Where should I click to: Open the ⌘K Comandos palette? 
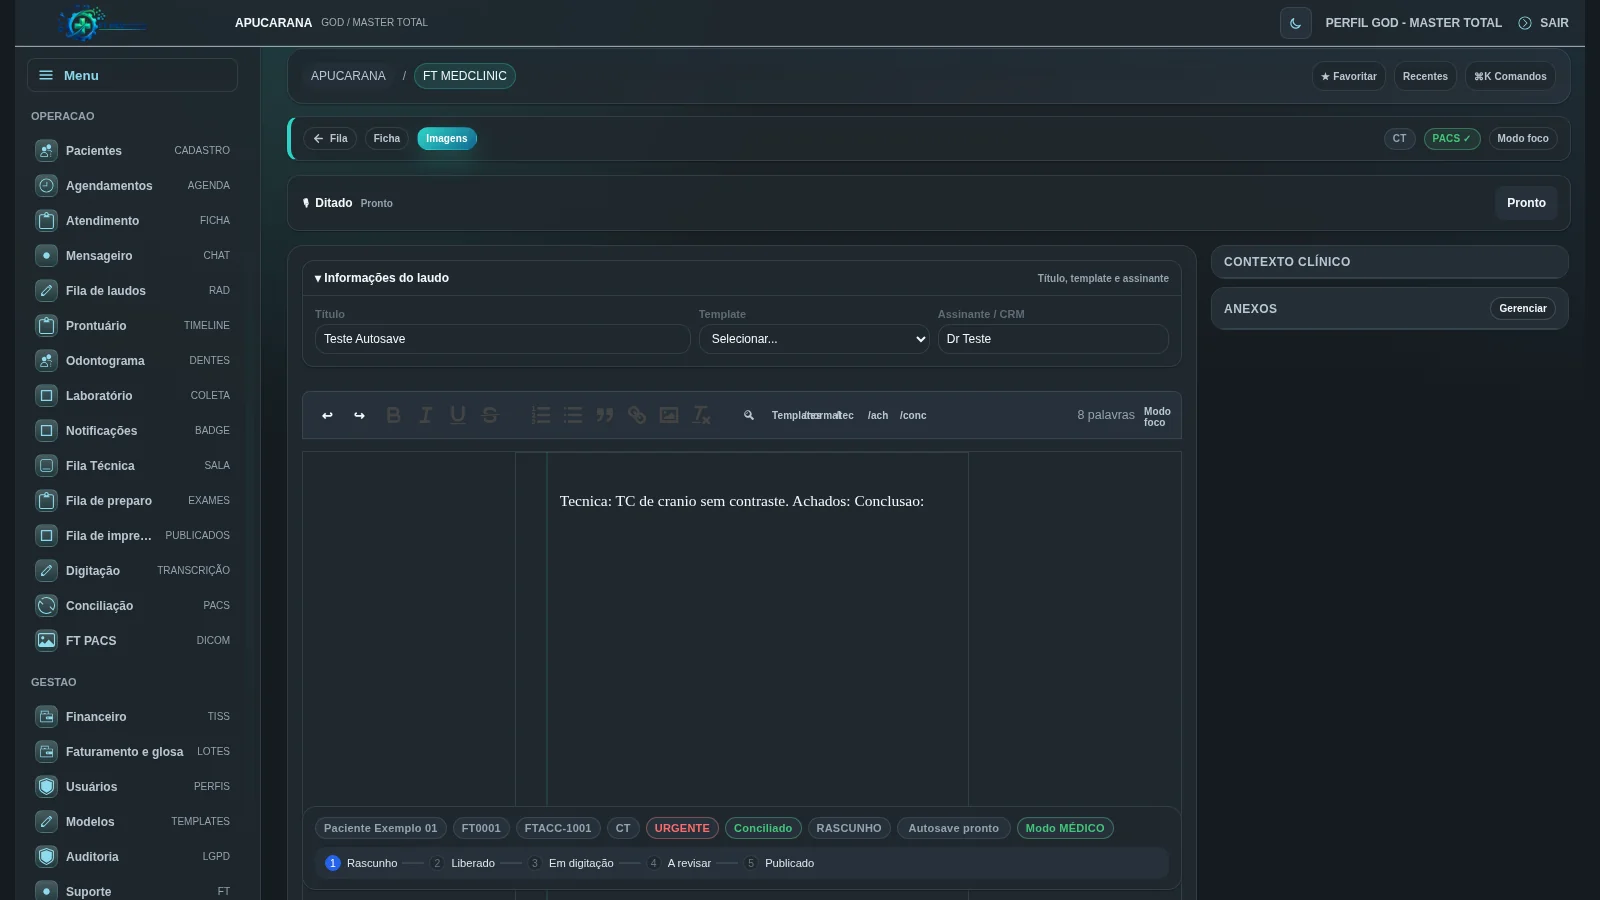click(1510, 76)
